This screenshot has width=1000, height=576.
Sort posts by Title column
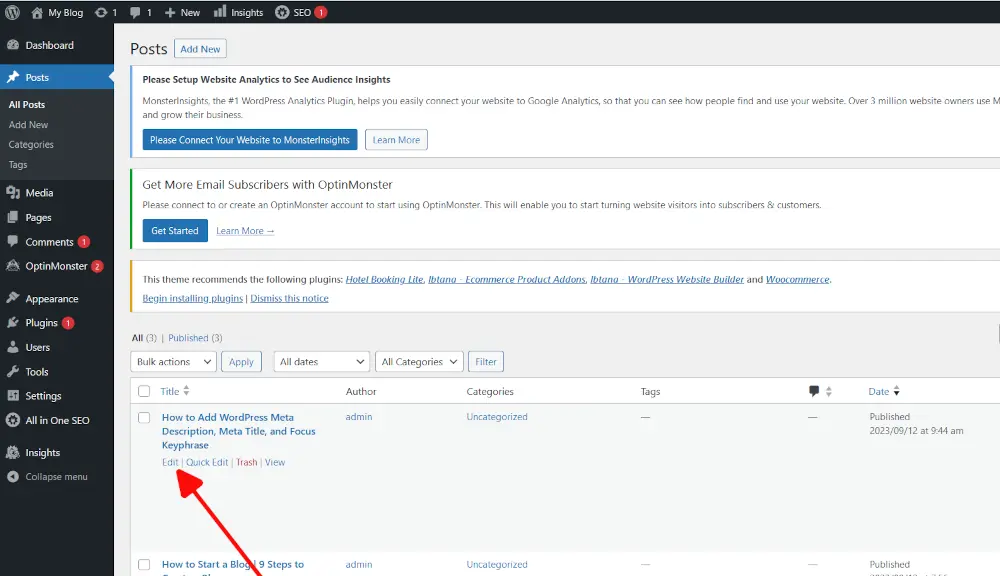pyautogui.click(x=174, y=391)
